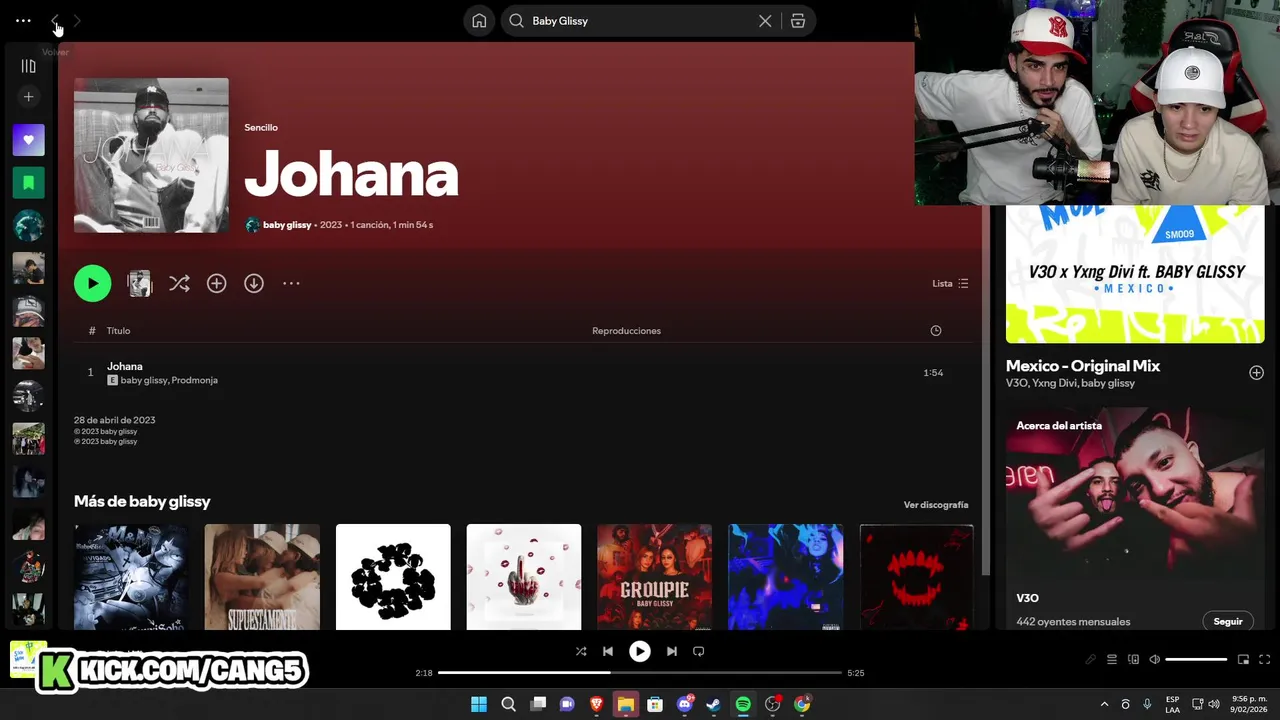The height and width of the screenshot is (720, 1280).
Task: Open Discord from the taskbar
Action: [x=685, y=704]
